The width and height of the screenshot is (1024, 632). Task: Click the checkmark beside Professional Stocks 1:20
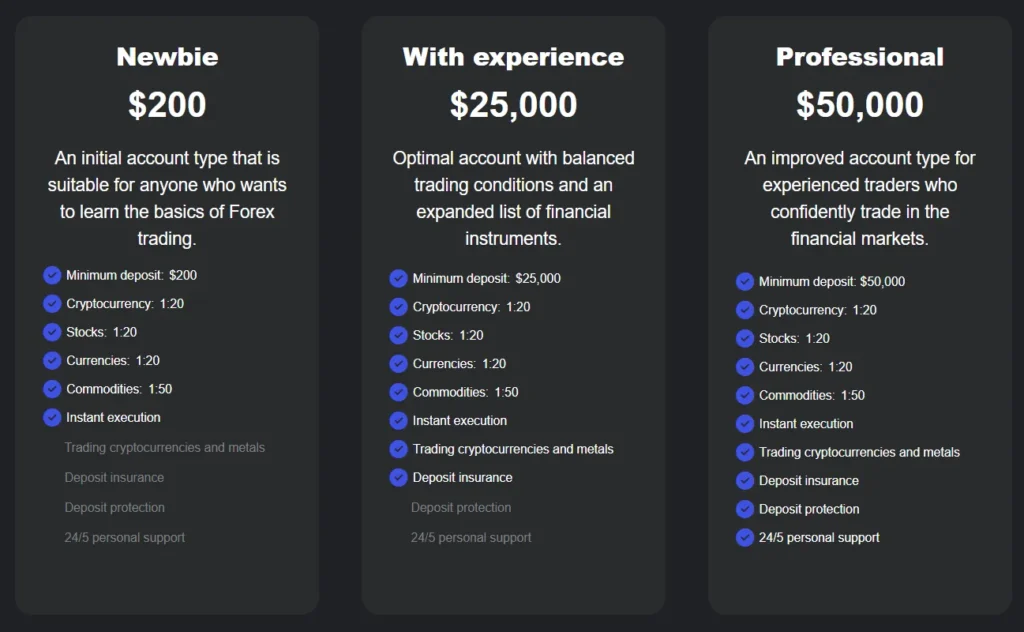(745, 338)
